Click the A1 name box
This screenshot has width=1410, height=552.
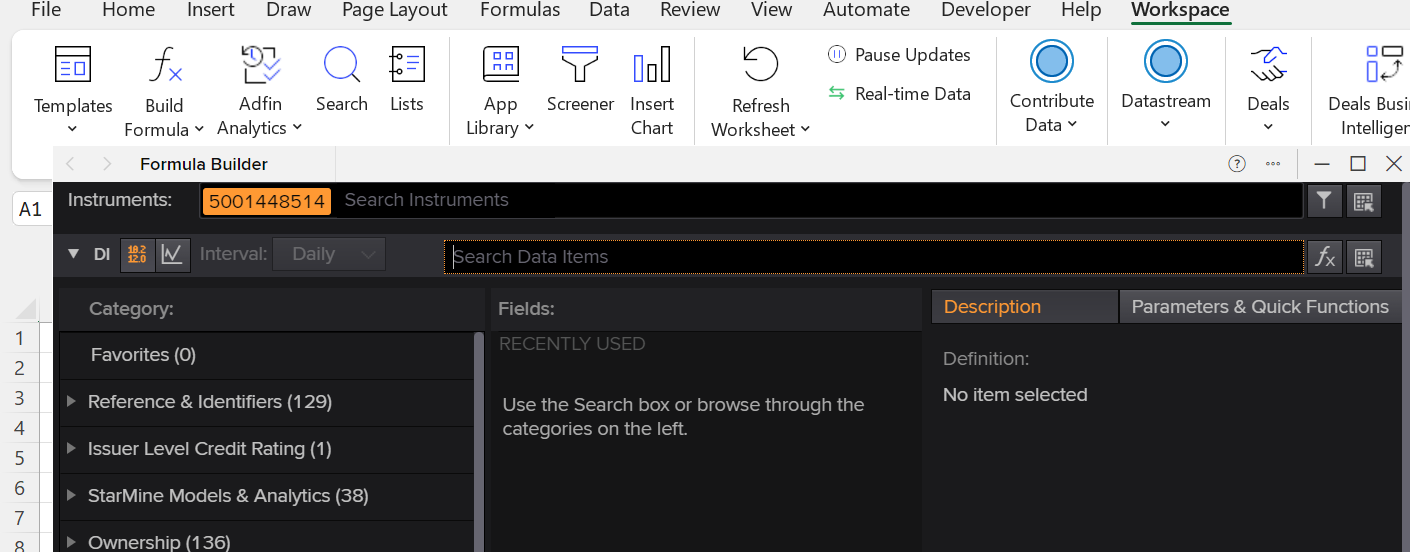[31, 209]
